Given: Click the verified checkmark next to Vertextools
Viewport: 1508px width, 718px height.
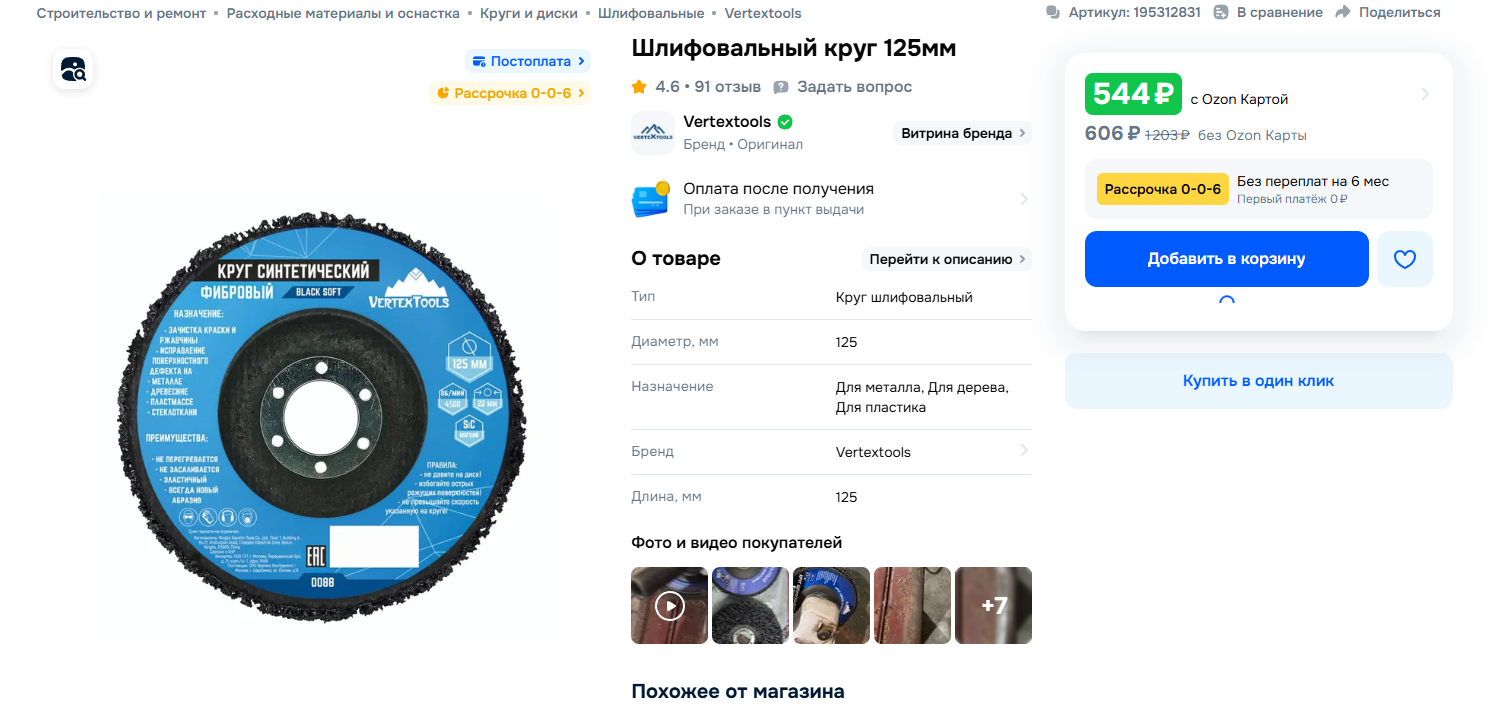Looking at the screenshot, I should pyautogui.click(x=785, y=122).
